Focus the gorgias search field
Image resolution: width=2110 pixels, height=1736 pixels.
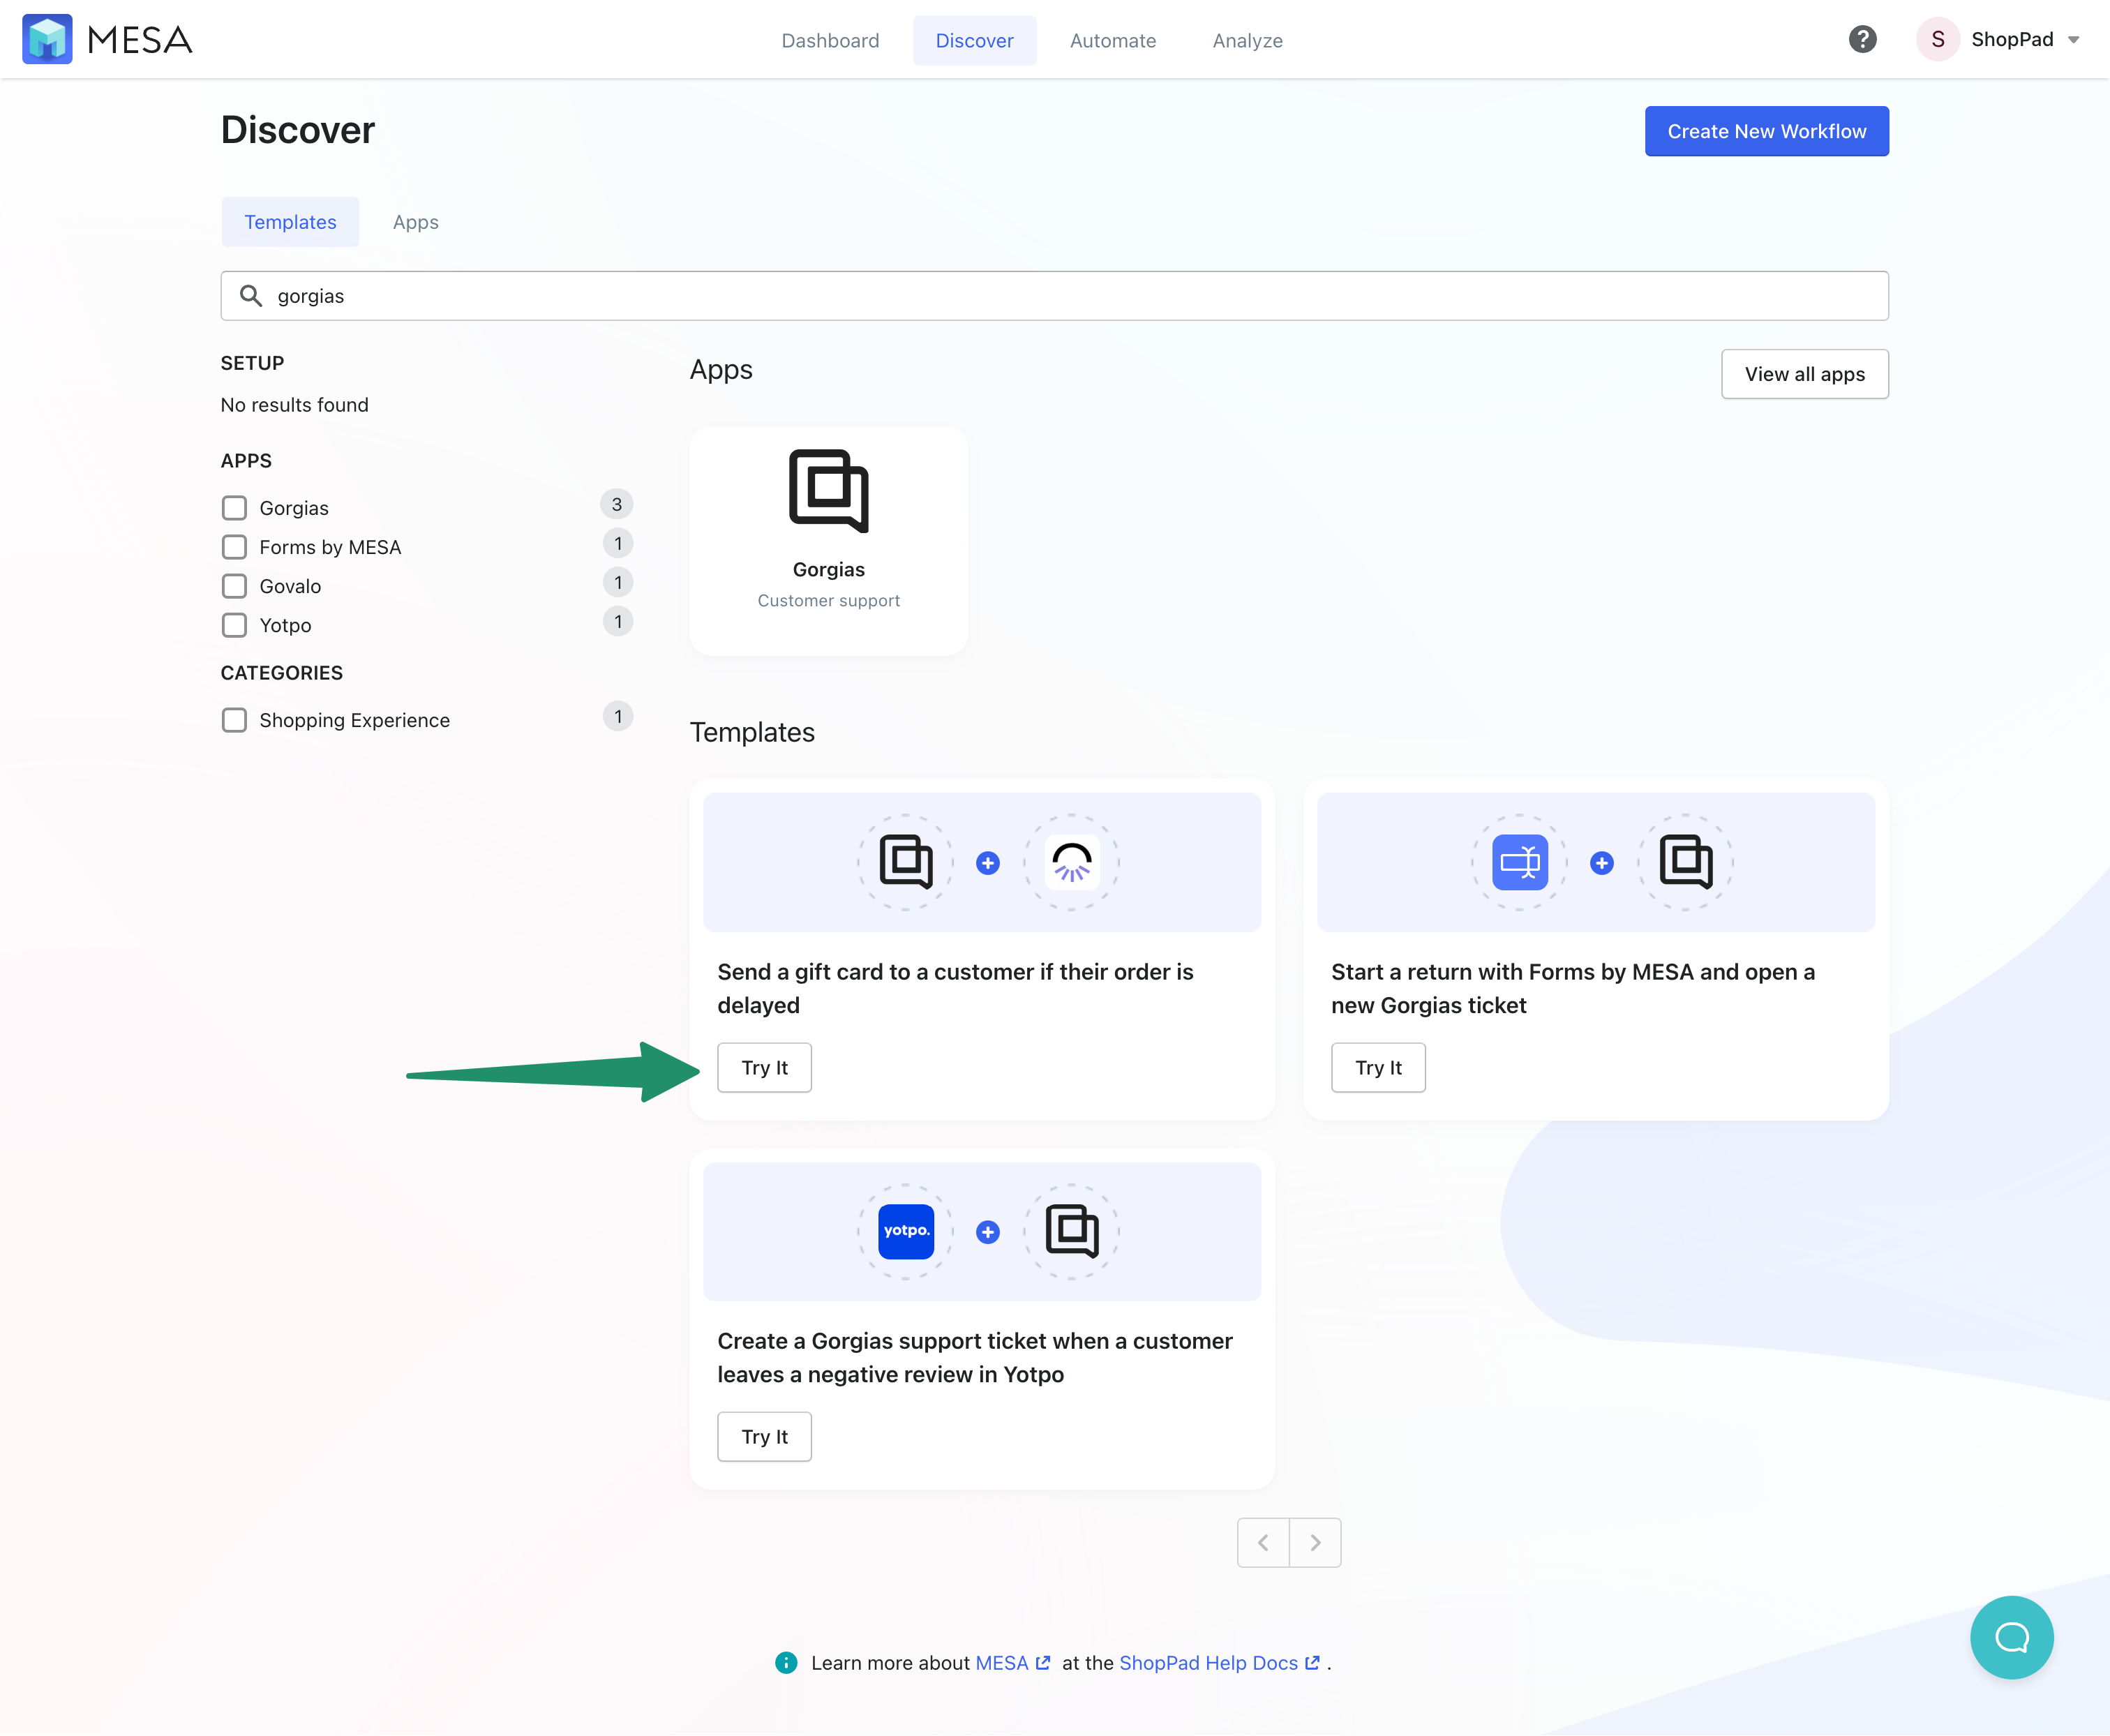[1054, 296]
